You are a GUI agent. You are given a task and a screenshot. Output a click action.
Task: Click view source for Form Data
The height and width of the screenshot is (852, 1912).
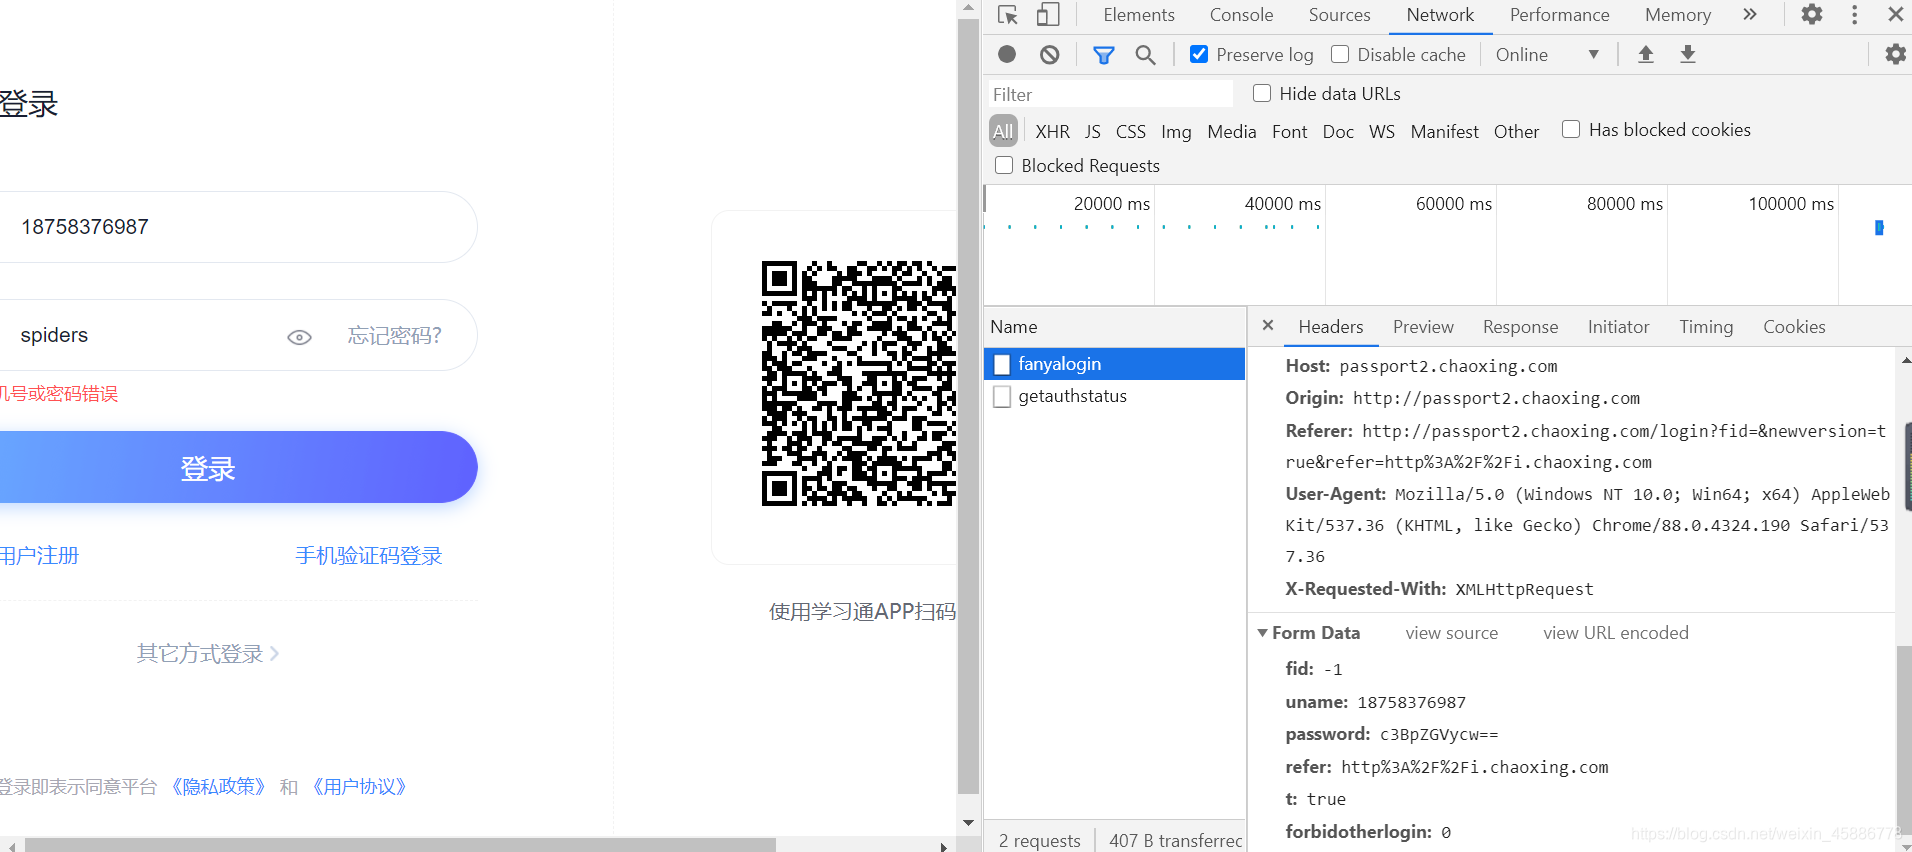(x=1451, y=633)
